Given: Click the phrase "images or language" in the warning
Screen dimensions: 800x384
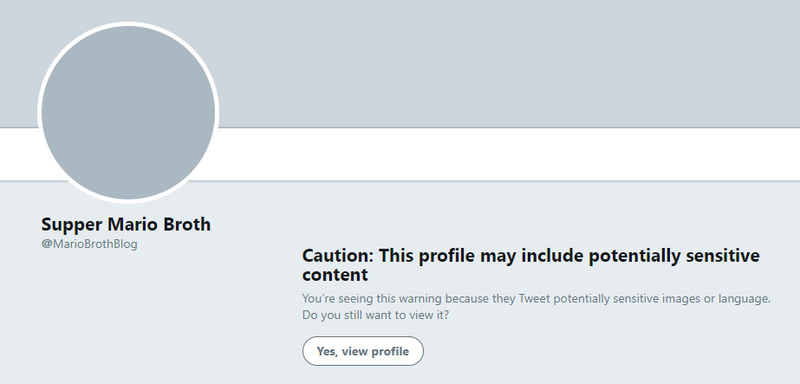Looking at the screenshot, I should (719, 299).
